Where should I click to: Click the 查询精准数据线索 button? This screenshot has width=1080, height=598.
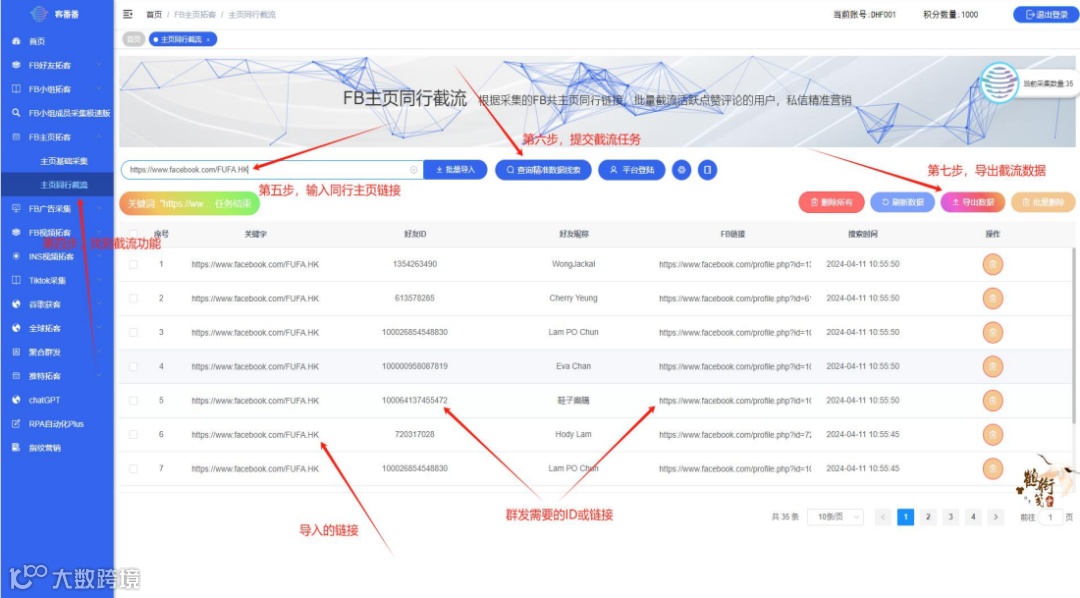543,169
